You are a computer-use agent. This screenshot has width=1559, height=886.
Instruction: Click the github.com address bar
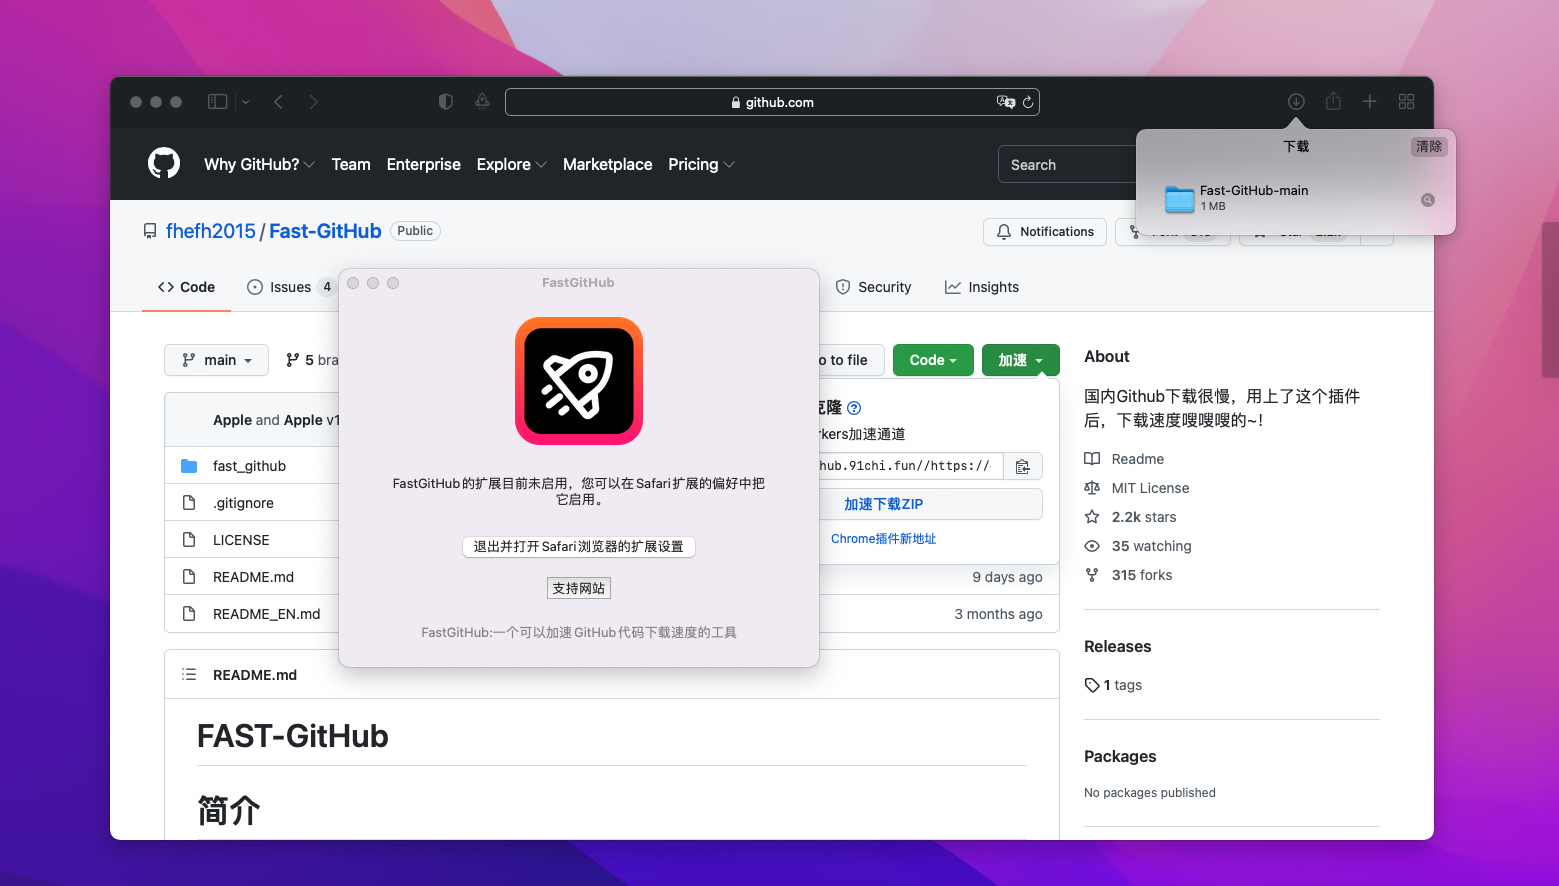pyautogui.click(x=772, y=102)
